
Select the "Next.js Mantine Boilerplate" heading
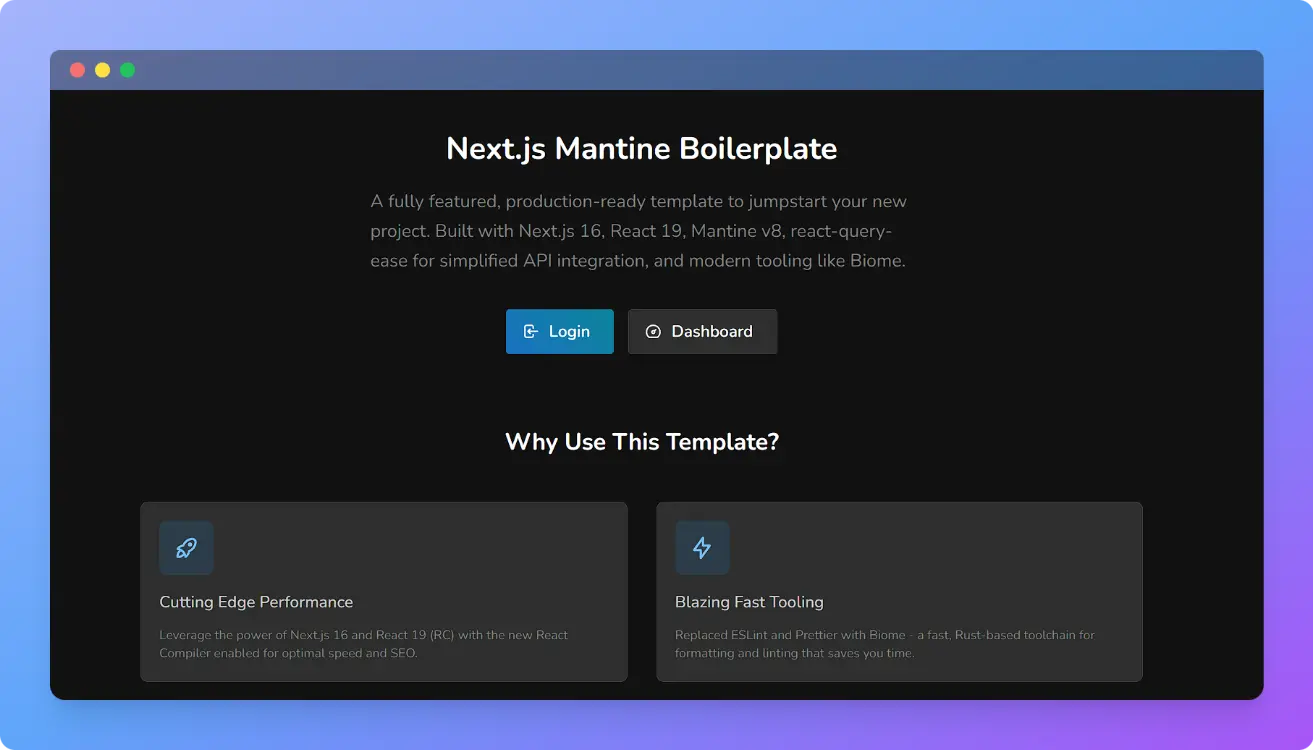pos(642,148)
